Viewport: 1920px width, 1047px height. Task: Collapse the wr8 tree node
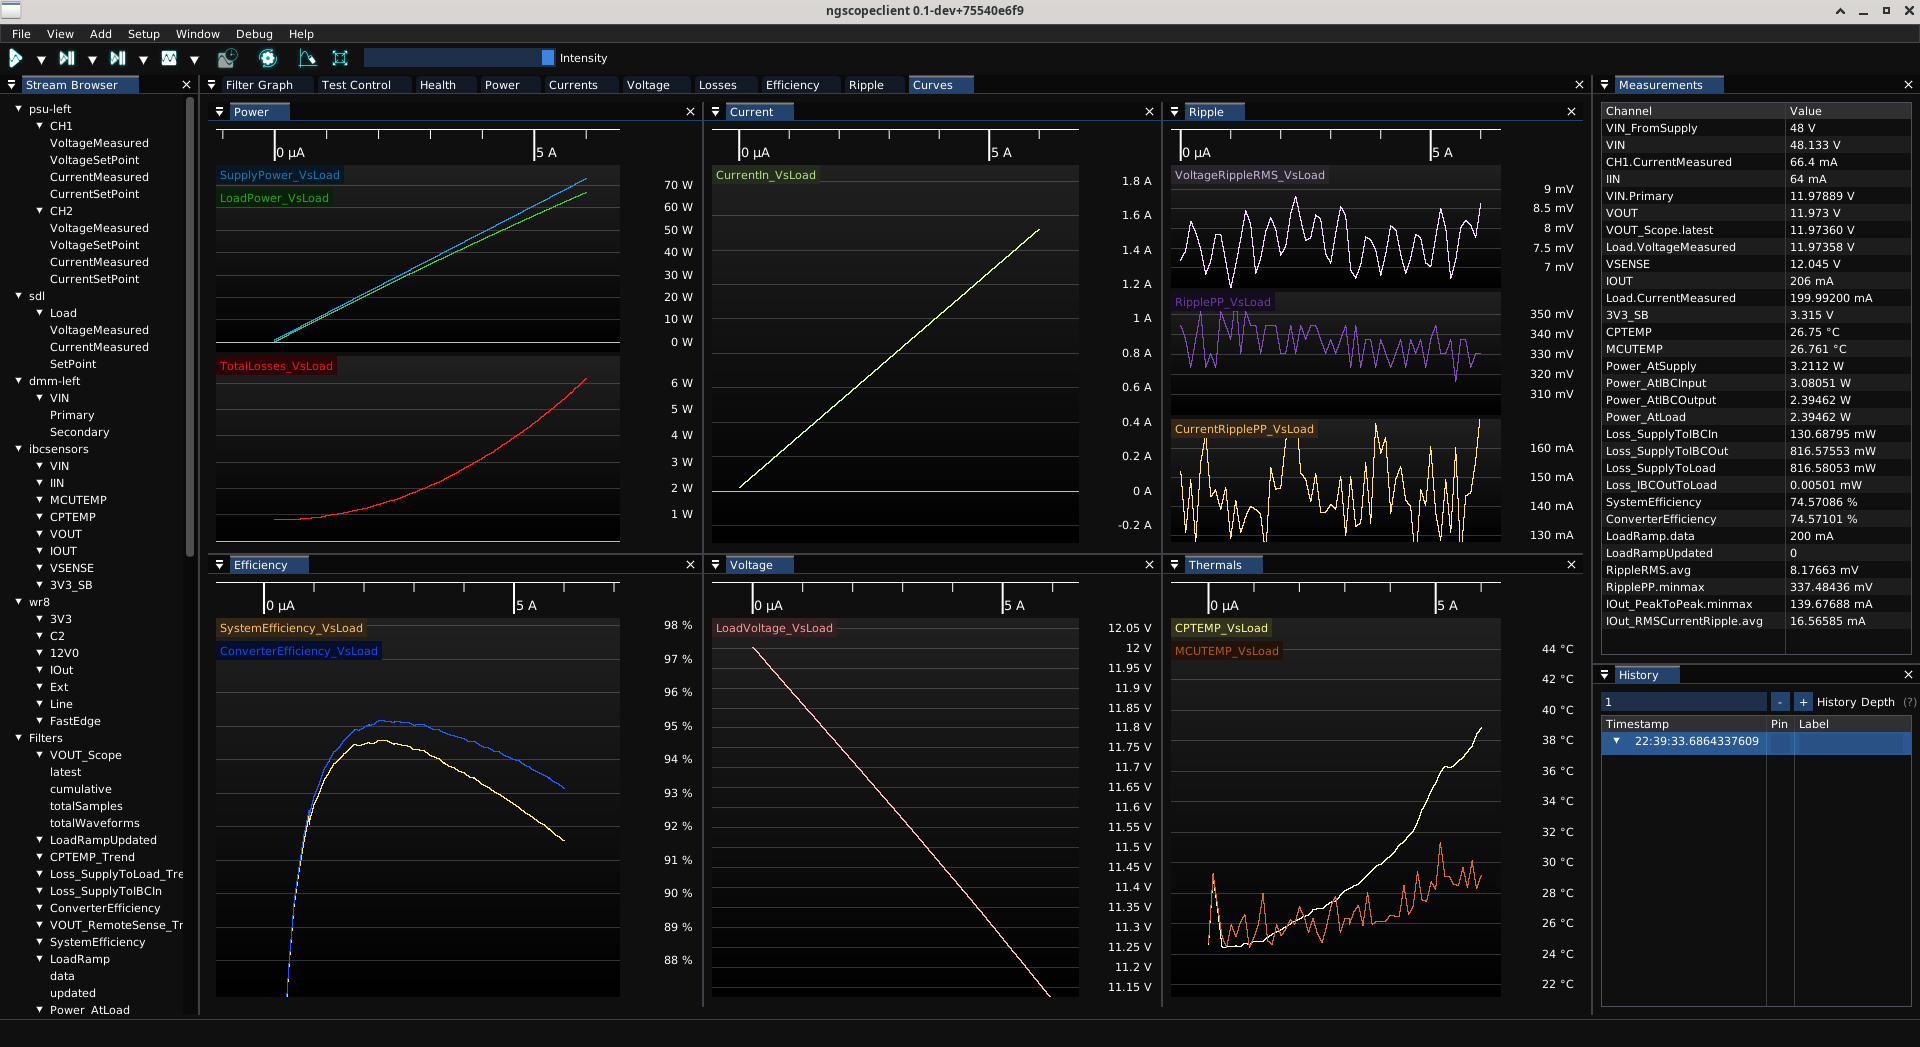(19, 602)
